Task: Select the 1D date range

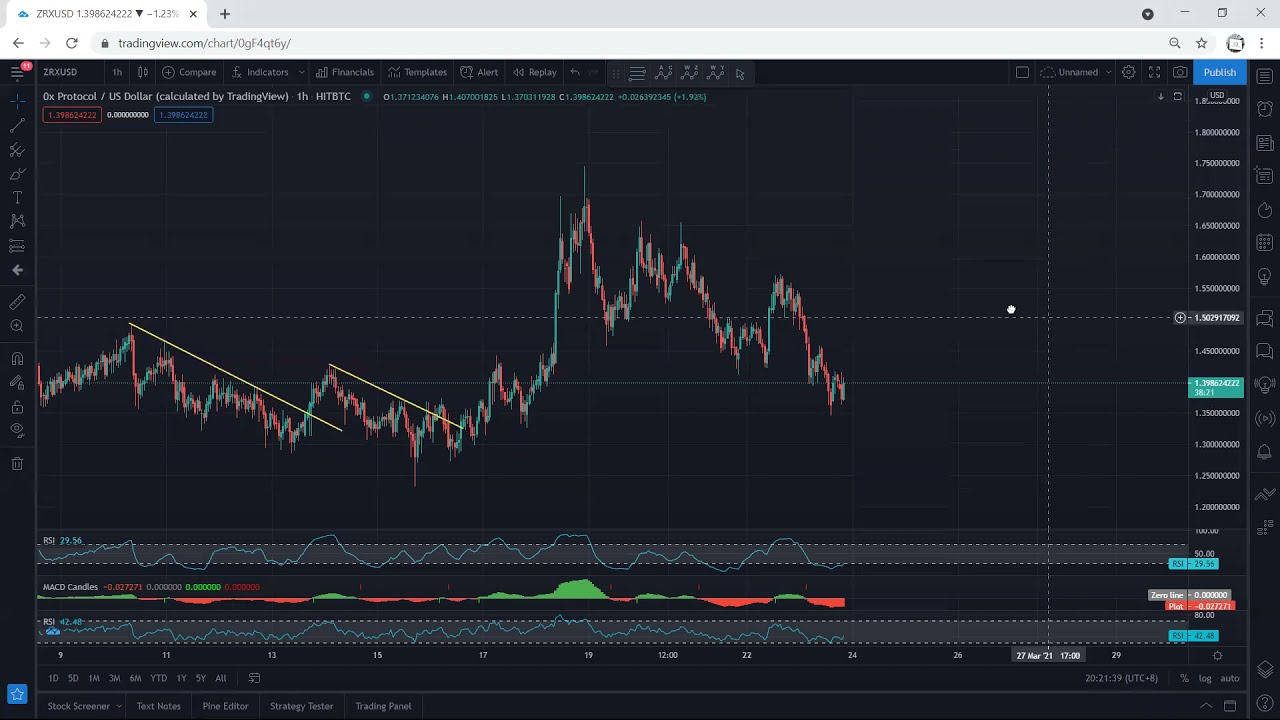Action: pyautogui.click(x=53, y=678)
